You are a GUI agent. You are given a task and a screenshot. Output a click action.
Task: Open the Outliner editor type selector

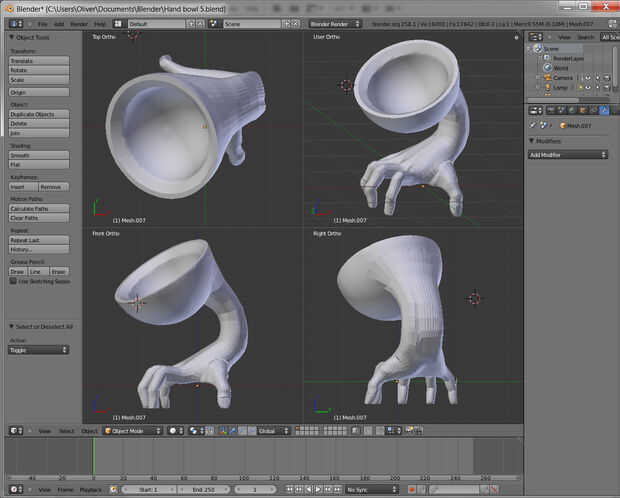point(535,37)
